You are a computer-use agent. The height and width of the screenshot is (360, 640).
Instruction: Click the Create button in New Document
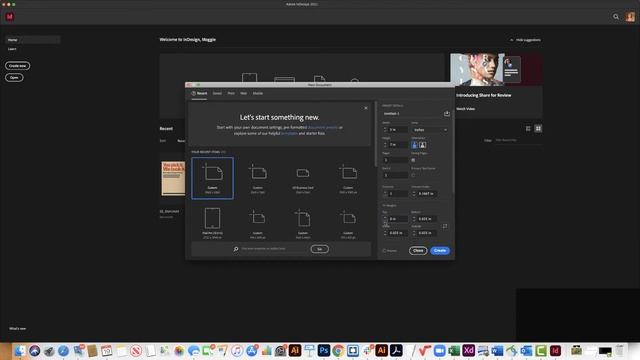(440, 251)
